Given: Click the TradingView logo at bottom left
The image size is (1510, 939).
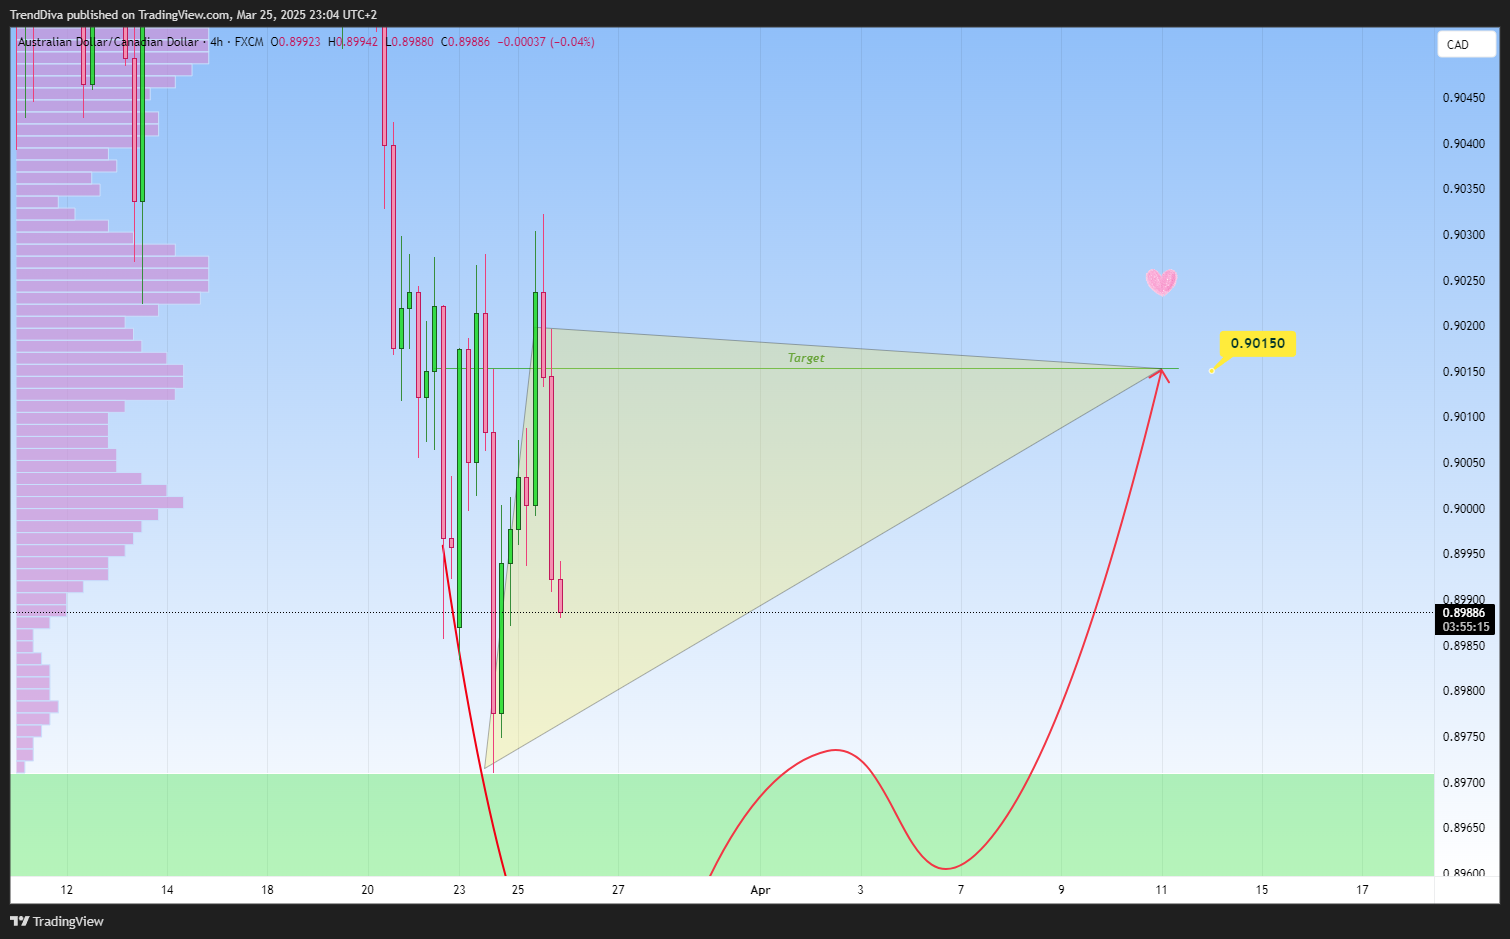Looking at the screenshot, I should (57, 921).
